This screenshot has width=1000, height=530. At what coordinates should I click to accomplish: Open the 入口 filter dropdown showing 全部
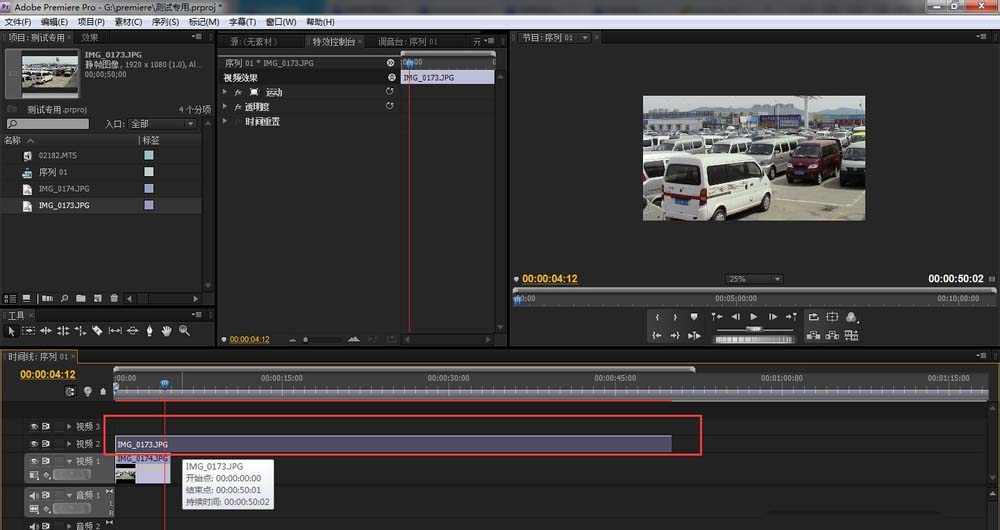pyautogui.click(x=161, y=124)
